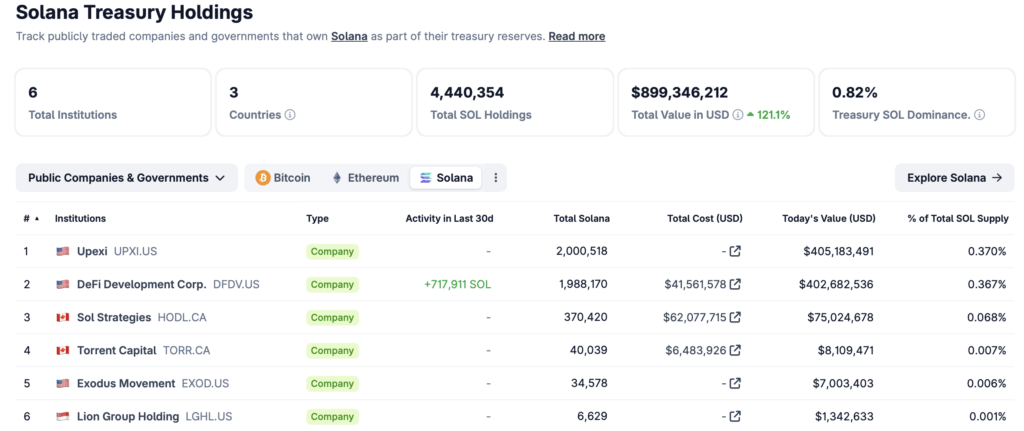Click the DFDV.US ticker text
The image size is (1024, 431).
(236, 284)
